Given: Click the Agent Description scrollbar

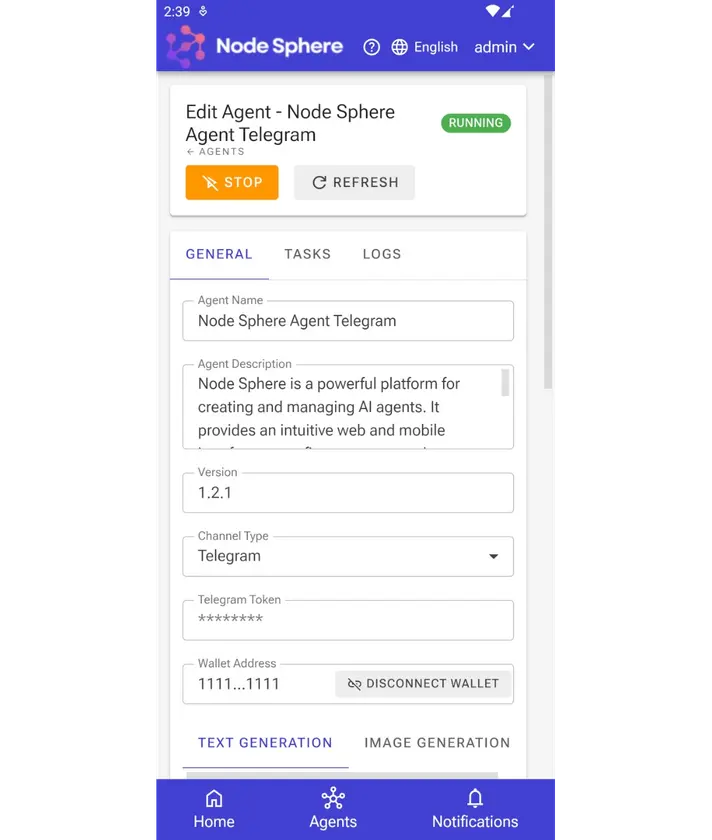Looking at the screenshot, I should [x=505, y=382].
